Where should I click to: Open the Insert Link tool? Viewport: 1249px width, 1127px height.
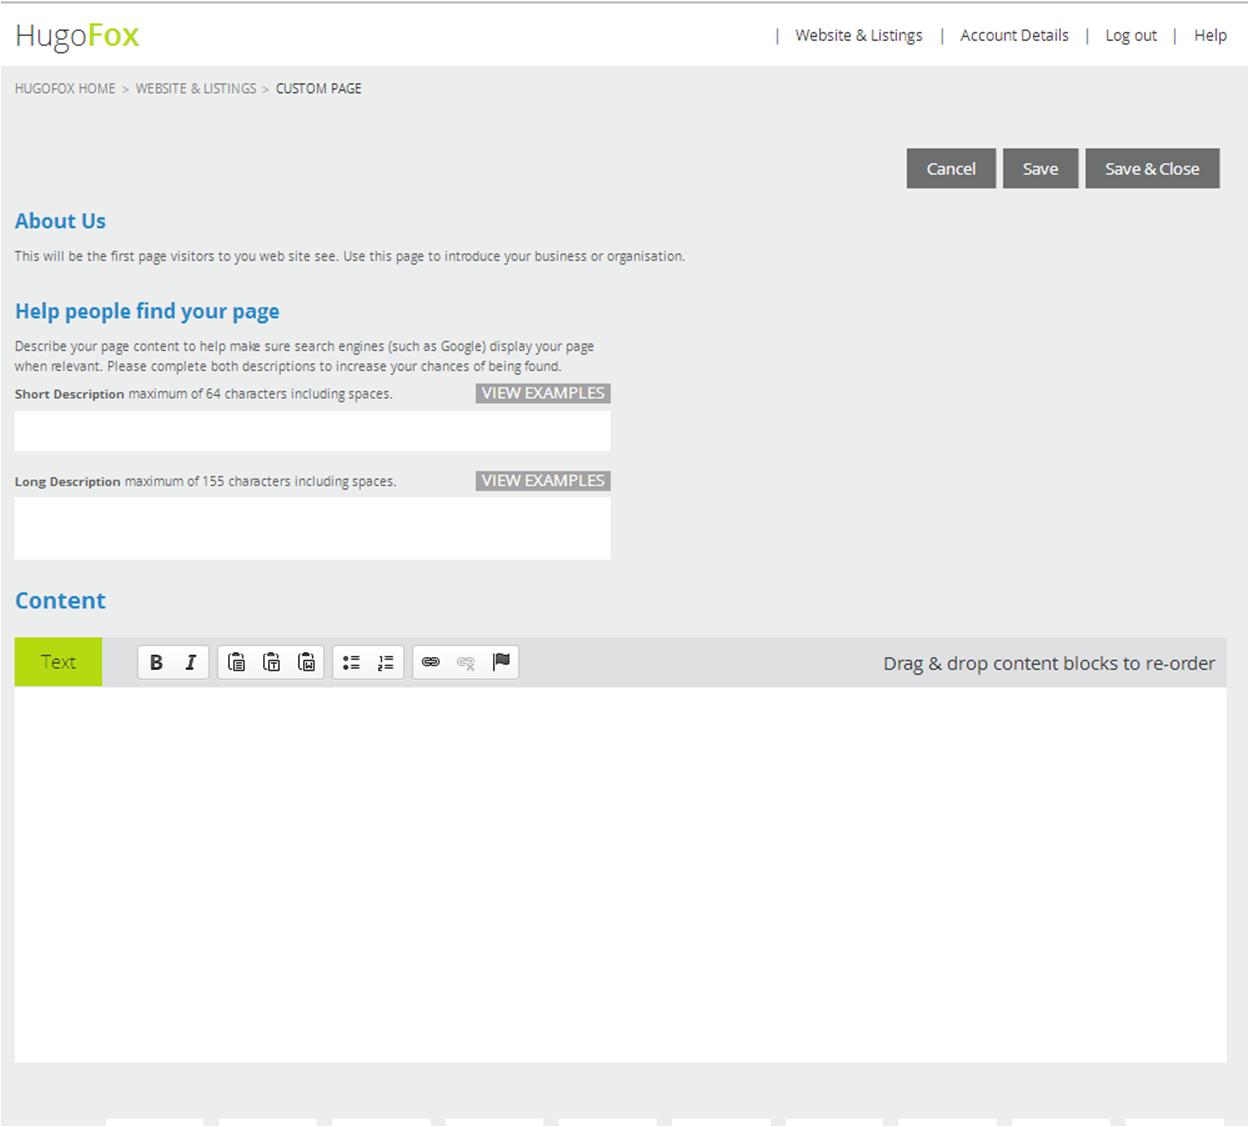tap(431, 661)
